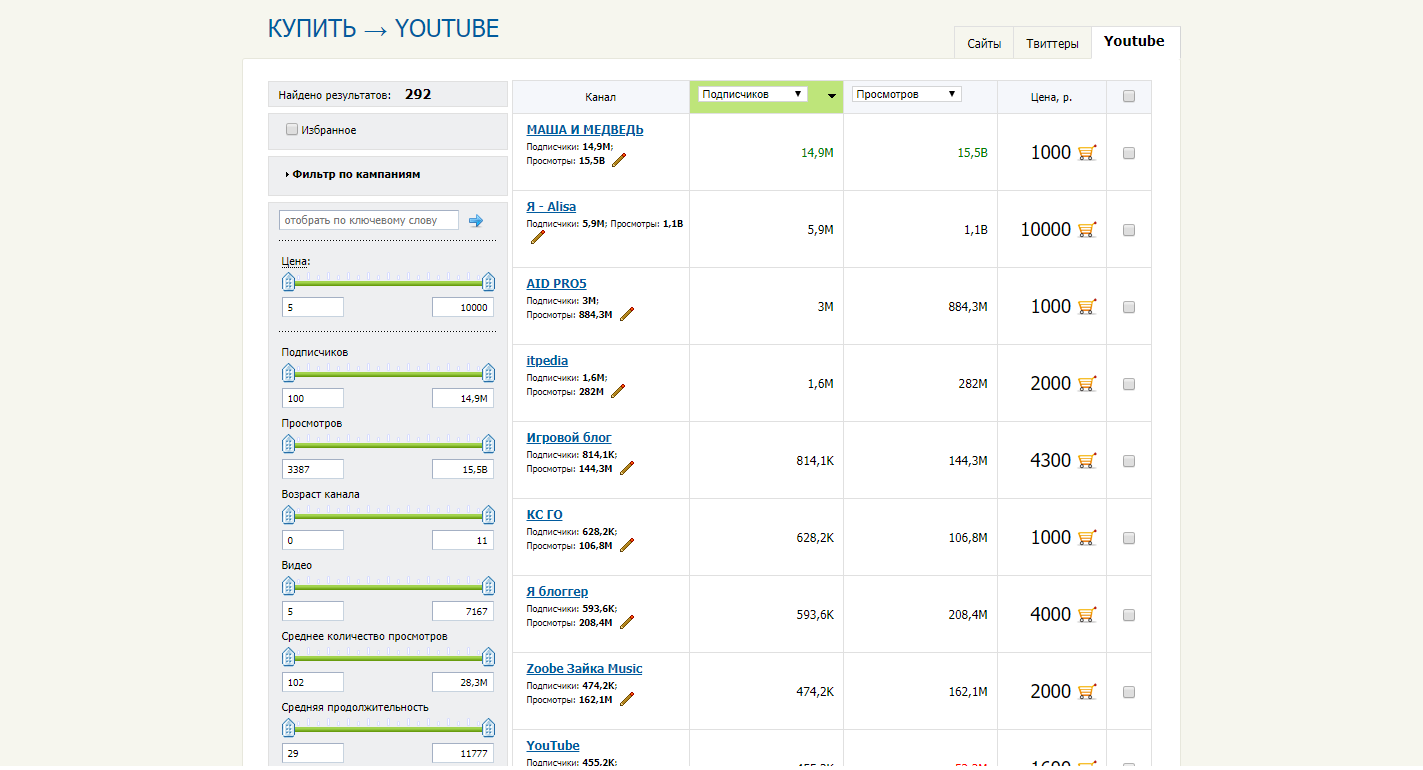
Task: Apply keyword filter with blue arrow
Action: coord(476,221)
